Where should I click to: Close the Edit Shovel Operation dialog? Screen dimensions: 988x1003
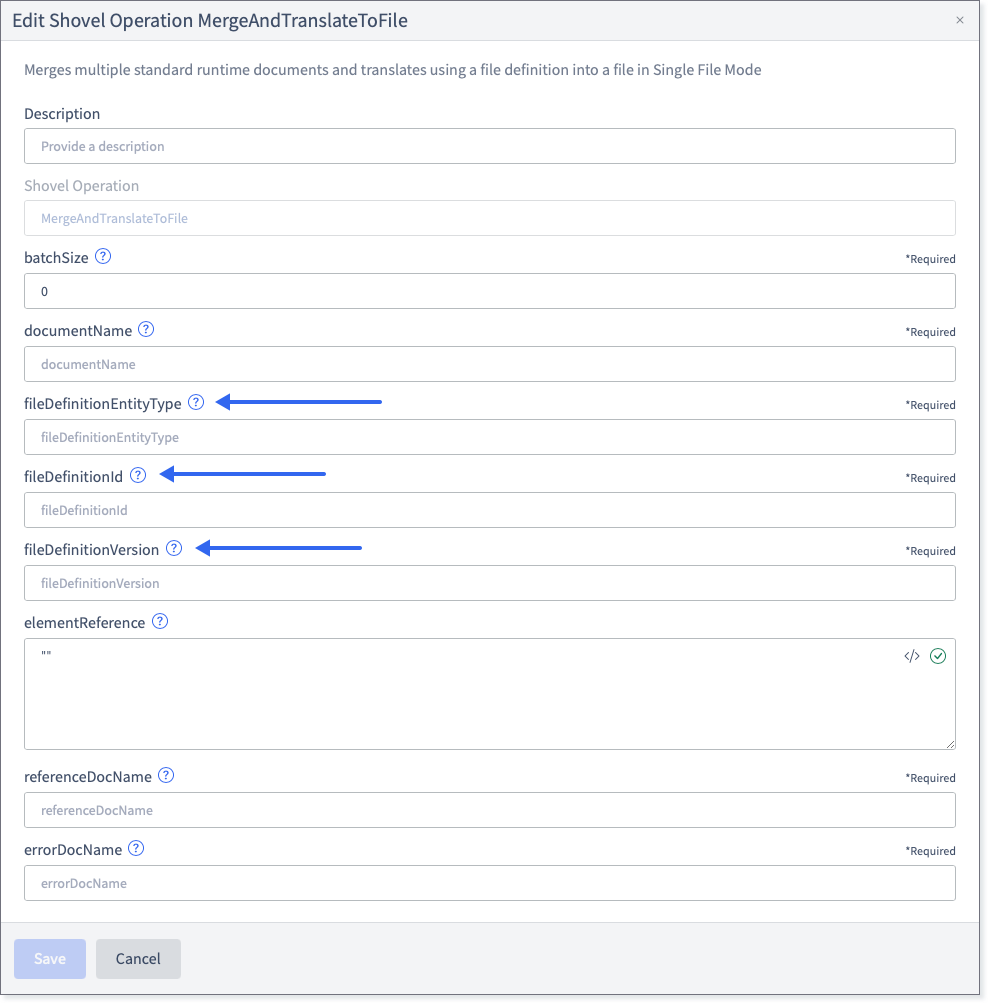coord(960,20)
